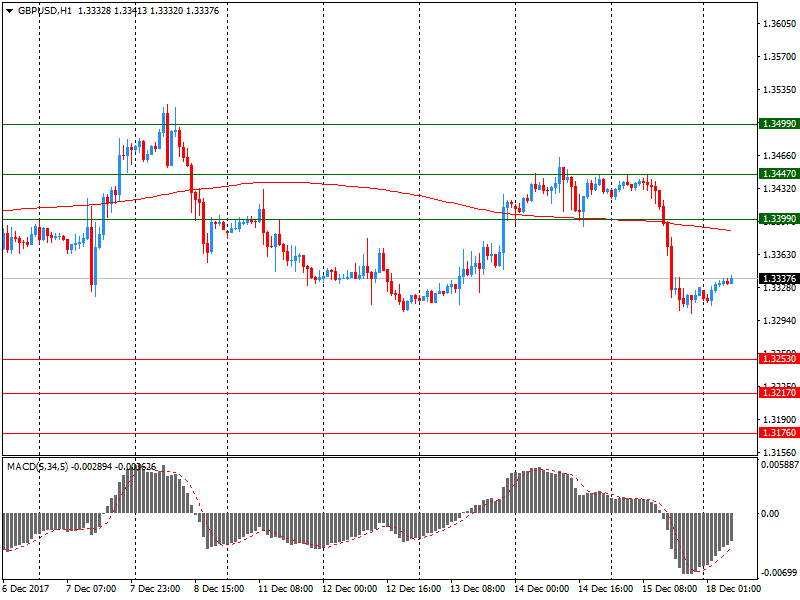Click the MACD values -0.002894 -0.003626
The width and height of the screenshot is (800, 600).
[x=113, y=467]
